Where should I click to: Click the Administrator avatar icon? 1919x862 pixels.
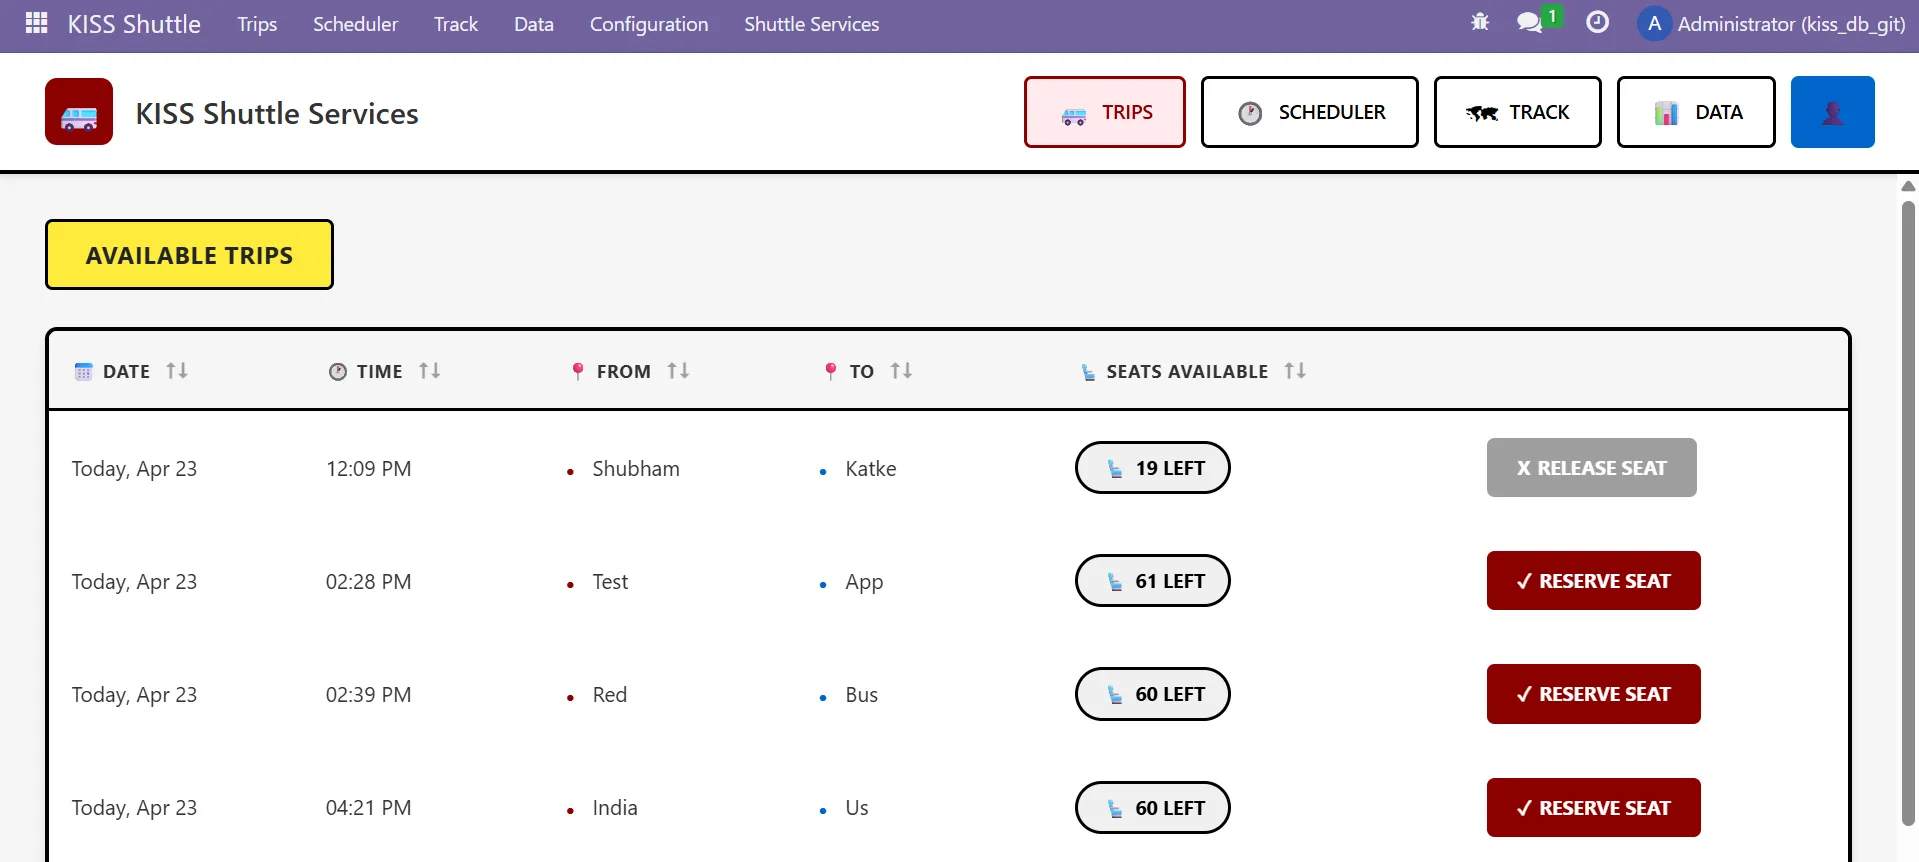pyautogui.click(x=1654, y=23)
